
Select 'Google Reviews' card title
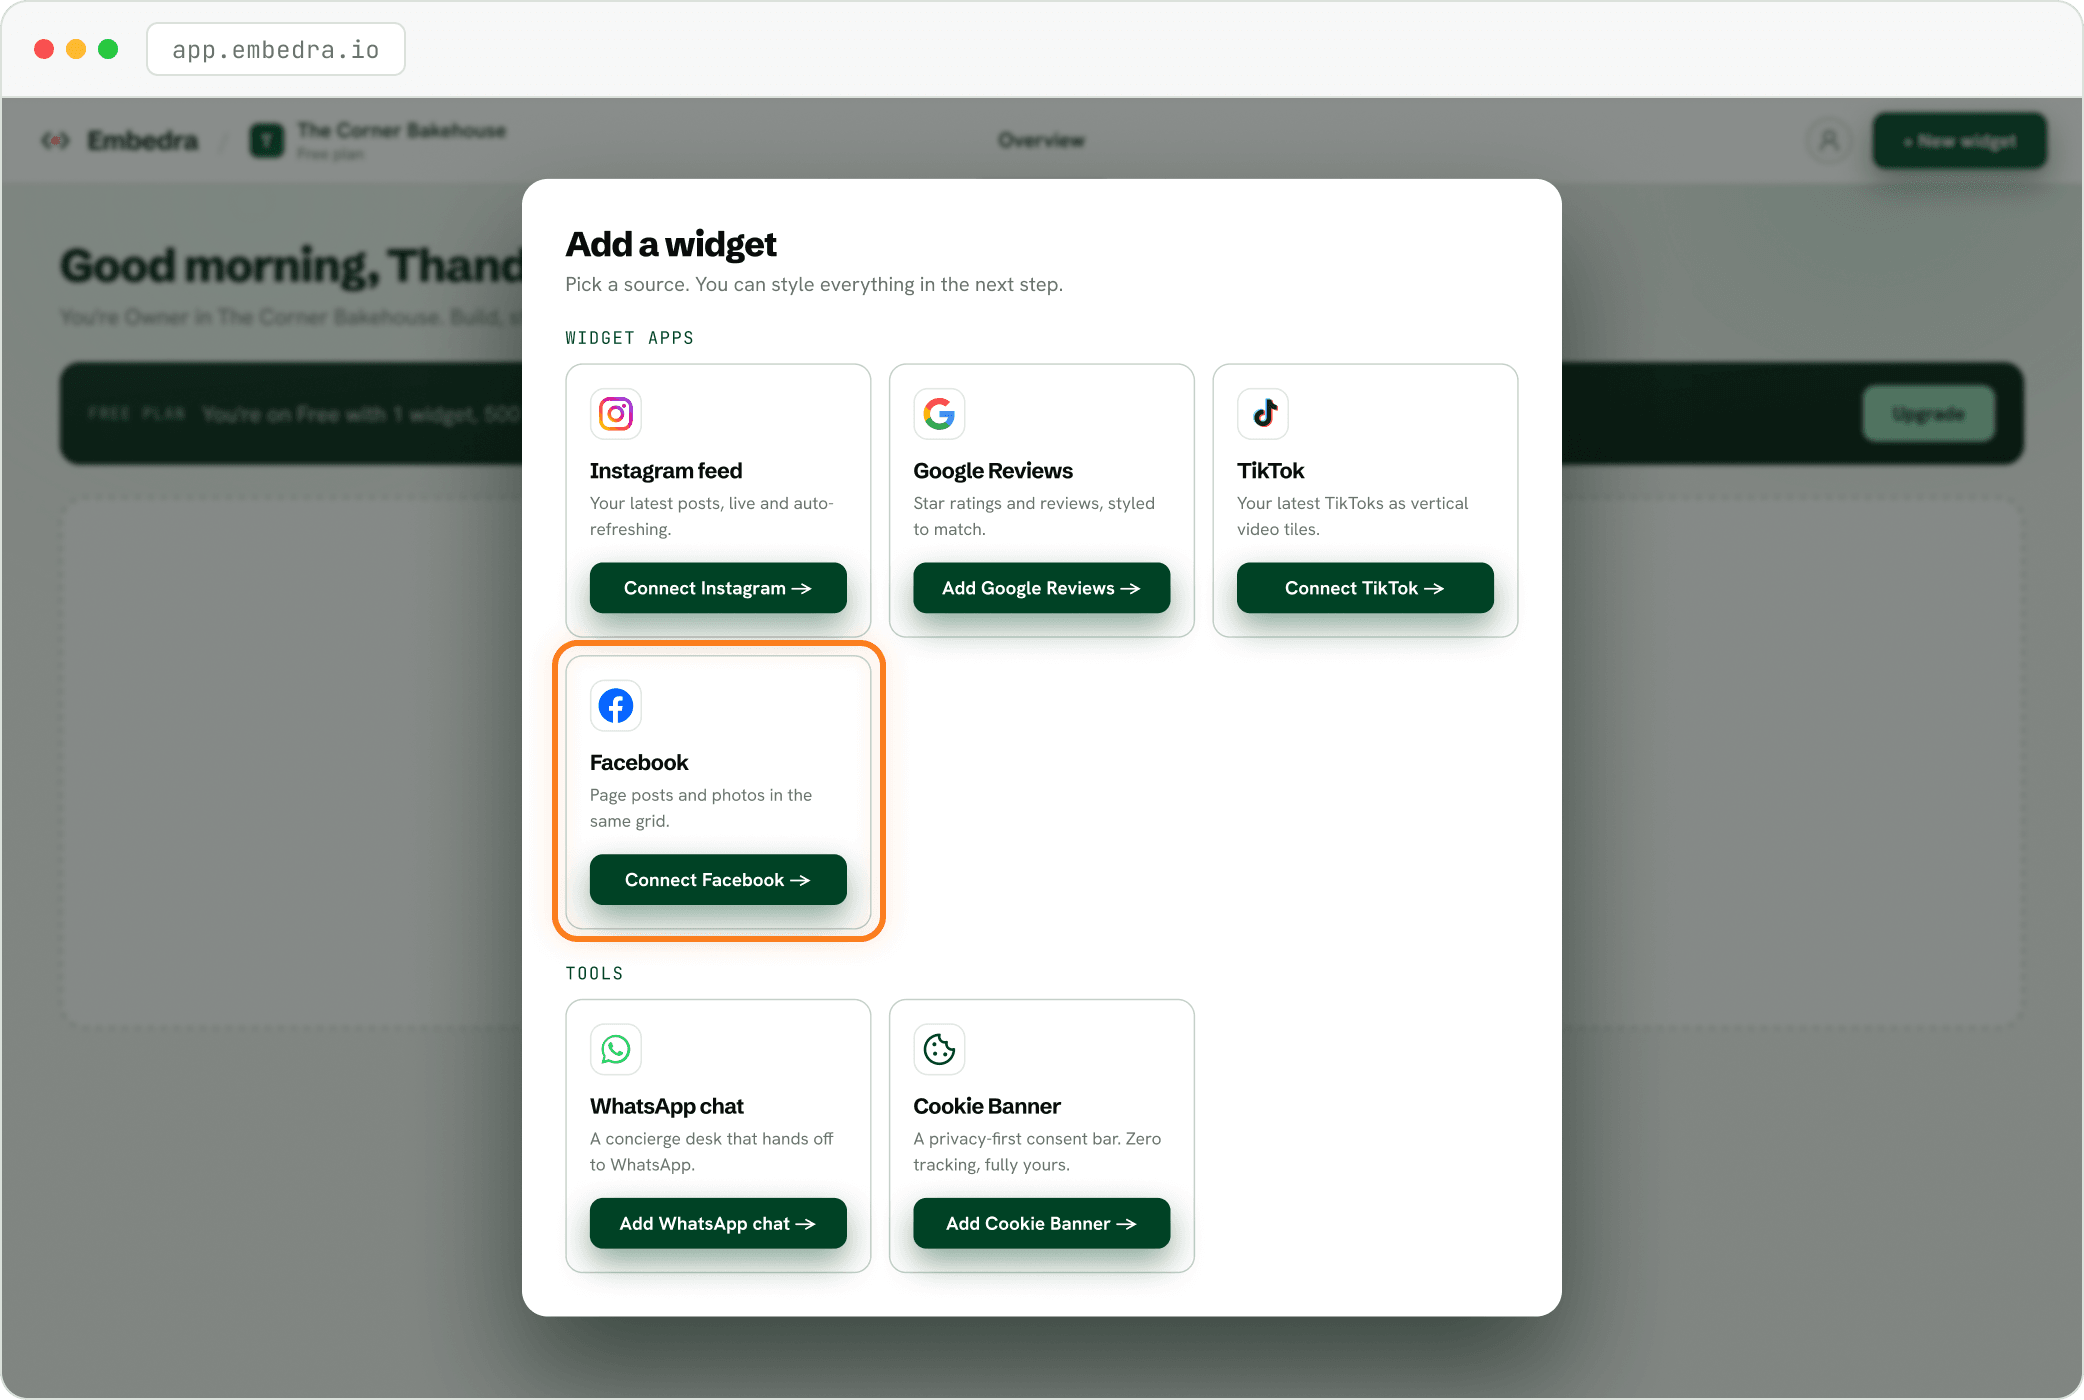click(993, 471)
